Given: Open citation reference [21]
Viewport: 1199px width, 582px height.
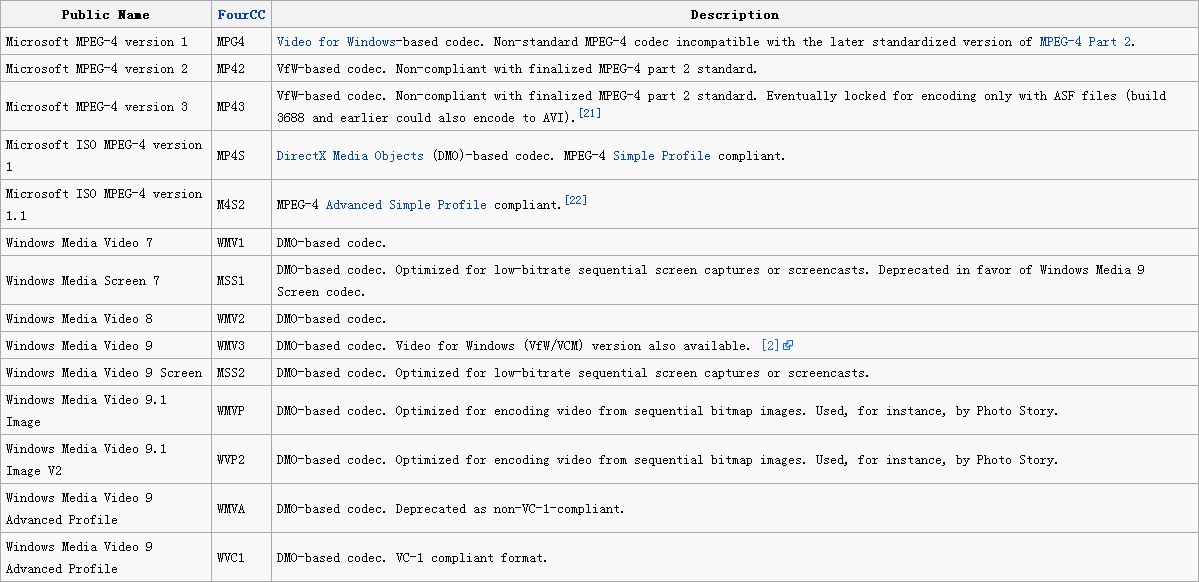Looking at the screenshot, I should 589,113.
